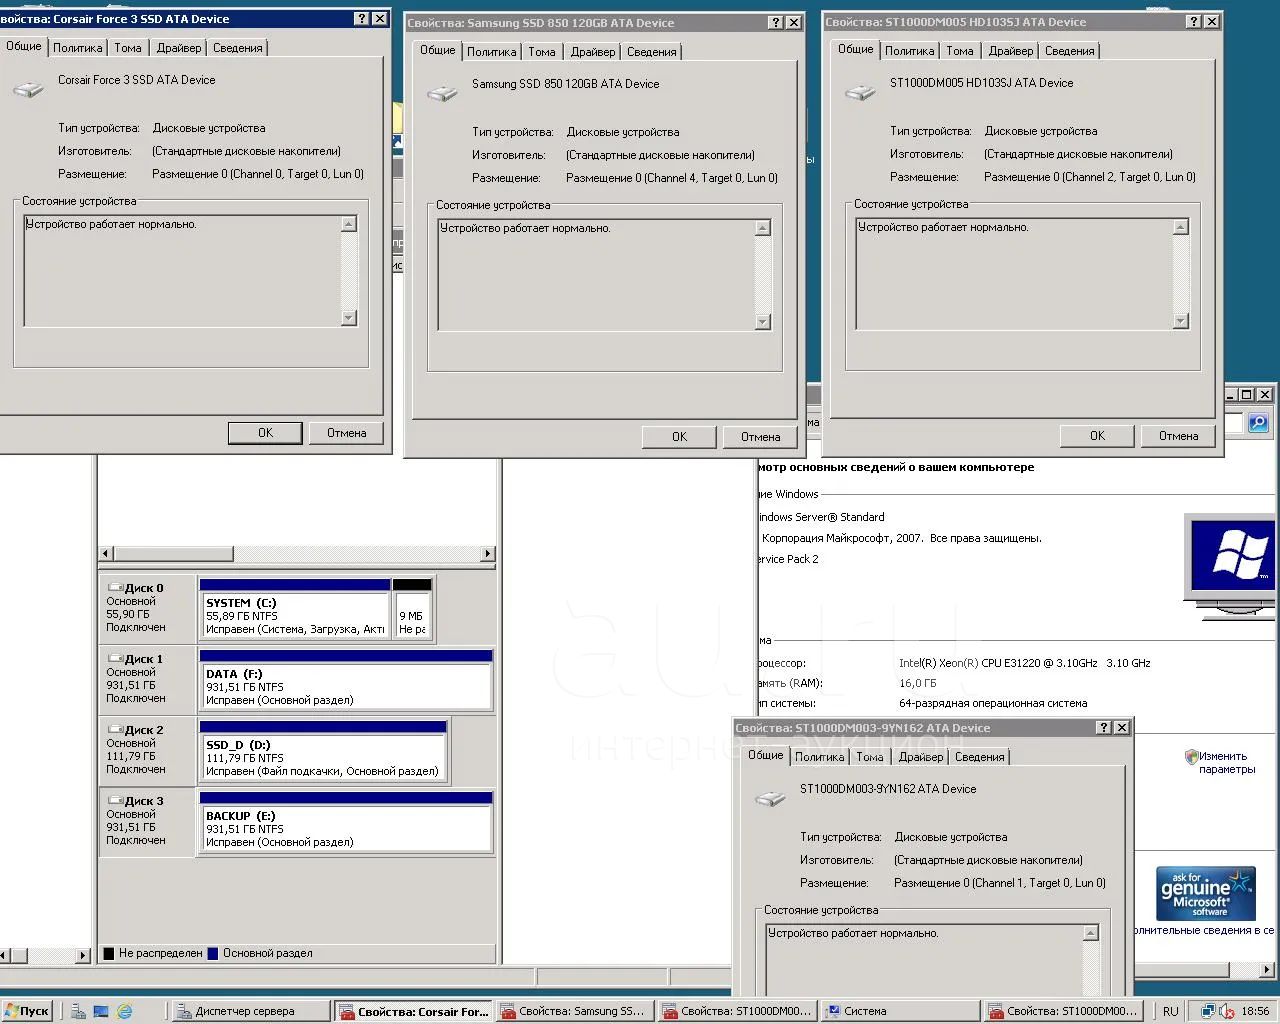Screen dimensions: 1280x1024
Task: Show desktop via quick launch icon
Action: (x=101, y=1011)
